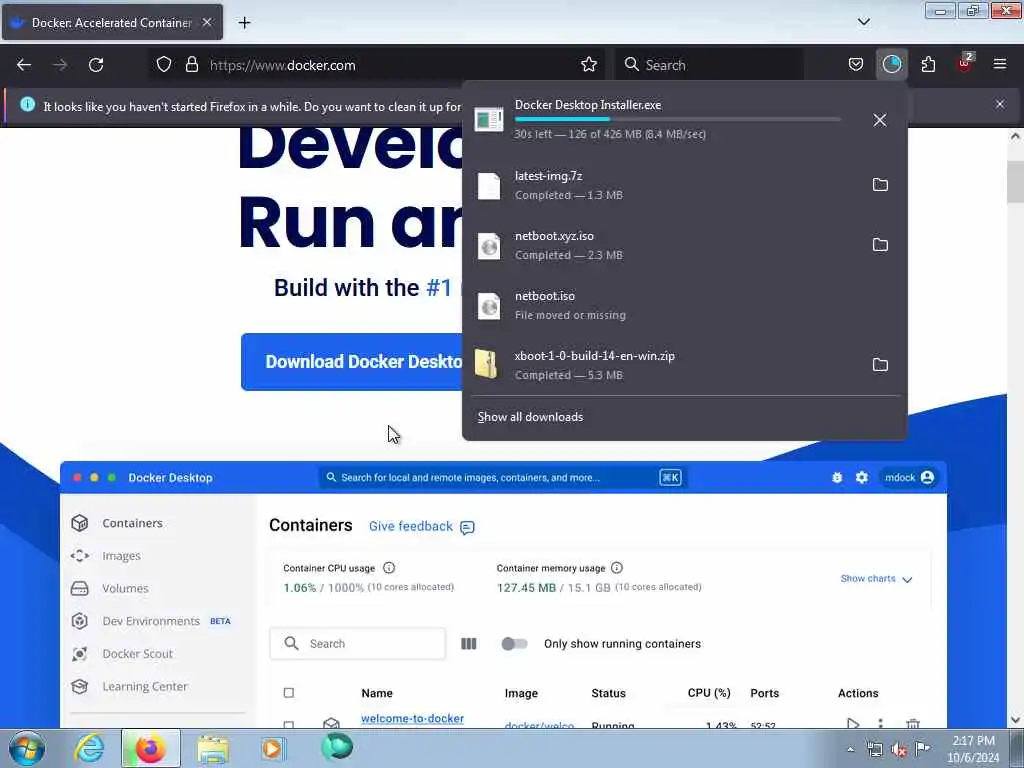Screen dimensions: 1024x768
Task: Toggle the downloads panel toolbar button
Action: (891, 65)
